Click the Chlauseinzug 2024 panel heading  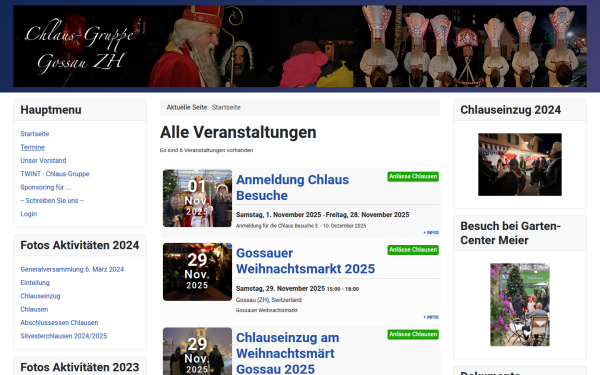tap(510, 110)
